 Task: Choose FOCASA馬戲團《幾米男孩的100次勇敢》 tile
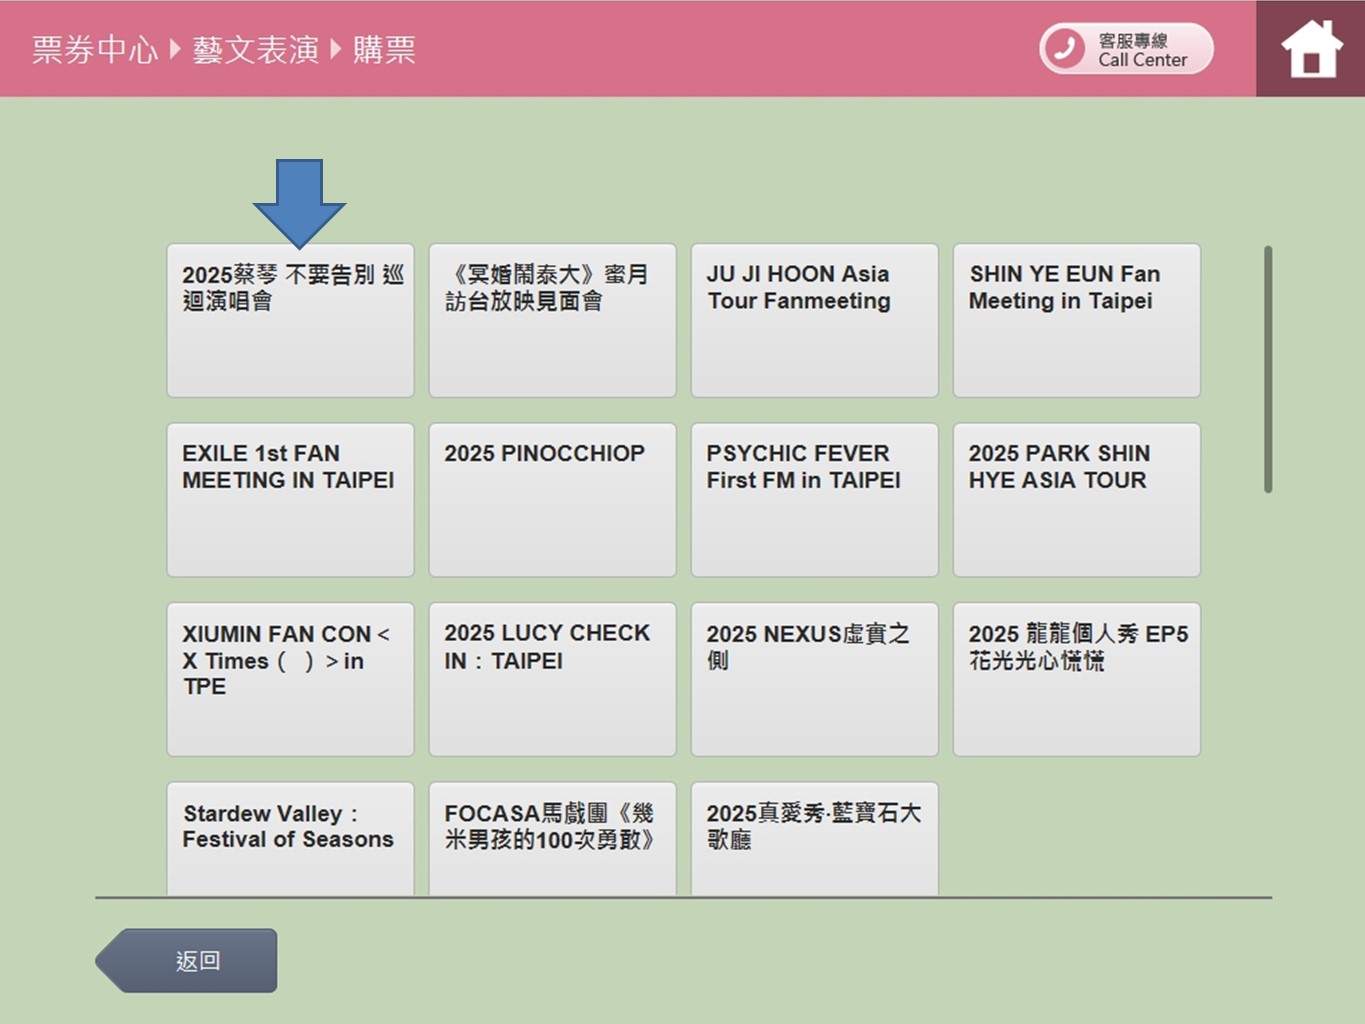[x=552, y=839]
